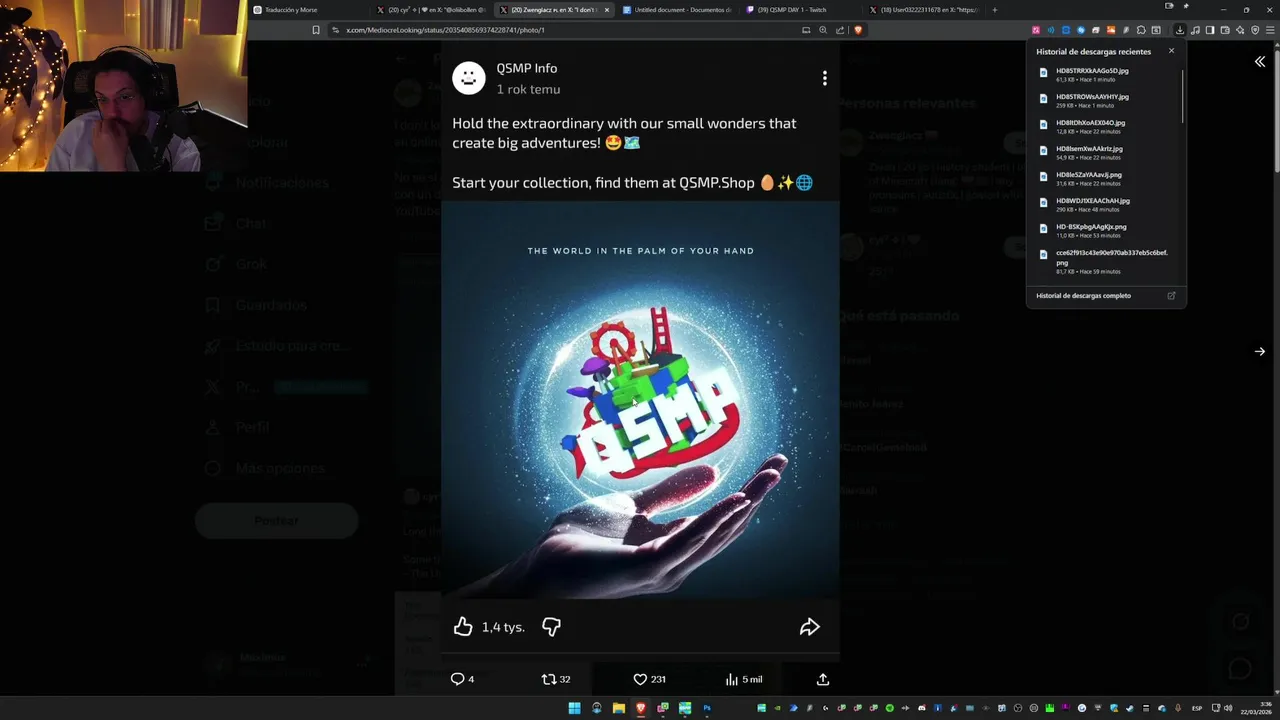Share the QSMP post with arrow icon
The height and width of the screenshot is (720, 1280).
pyautogui.click(x=809, y=627)
